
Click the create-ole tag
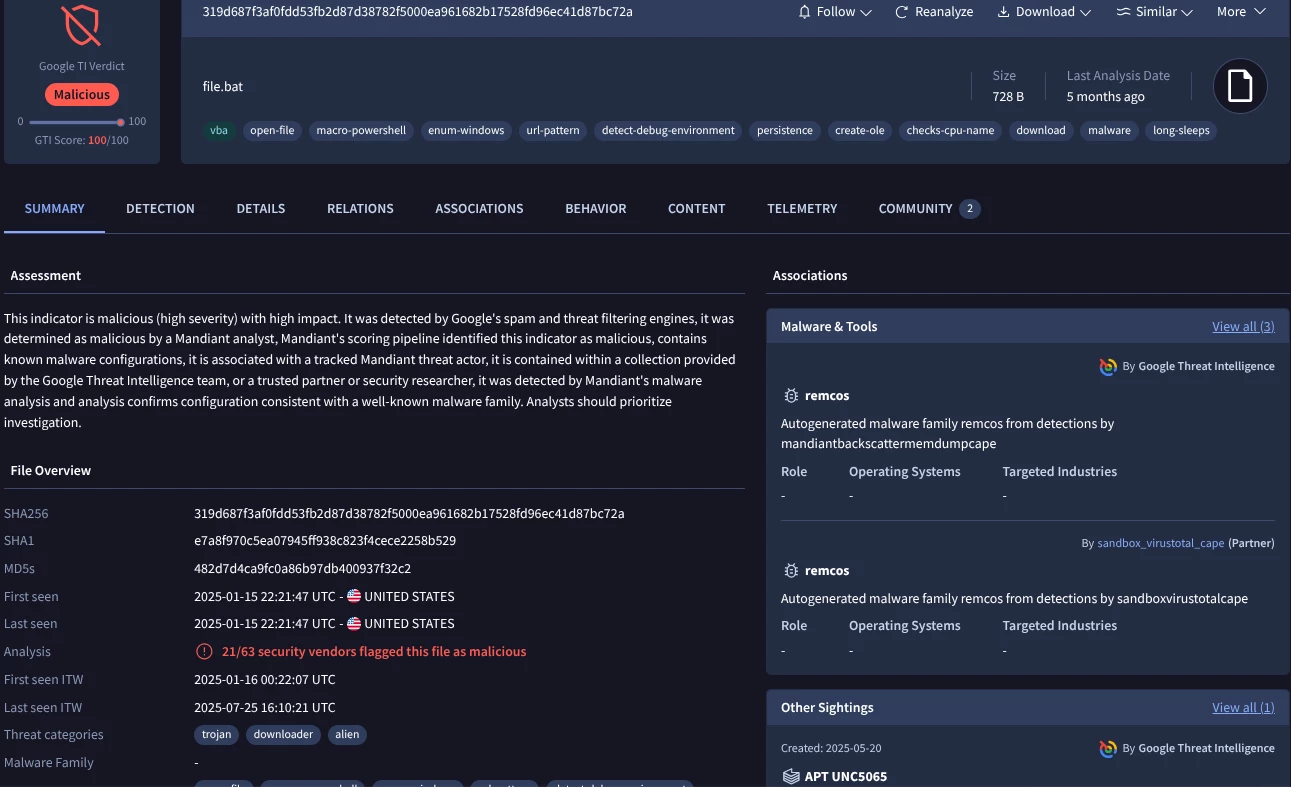860,130
